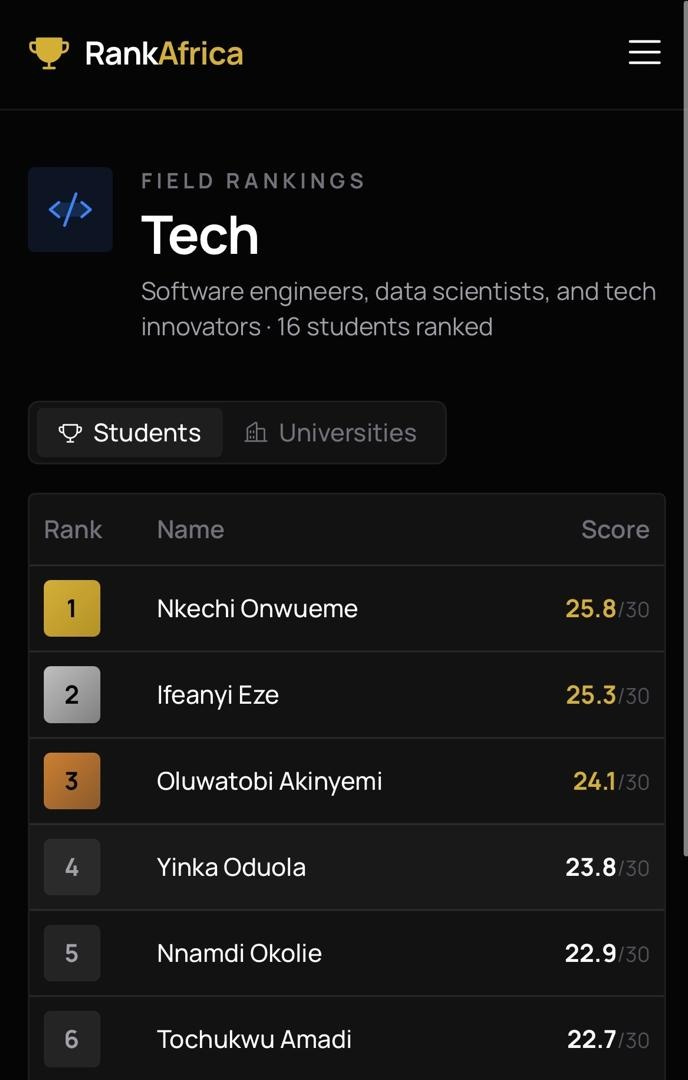Click the RankAfrica trophy logo icon

point(49,53)
